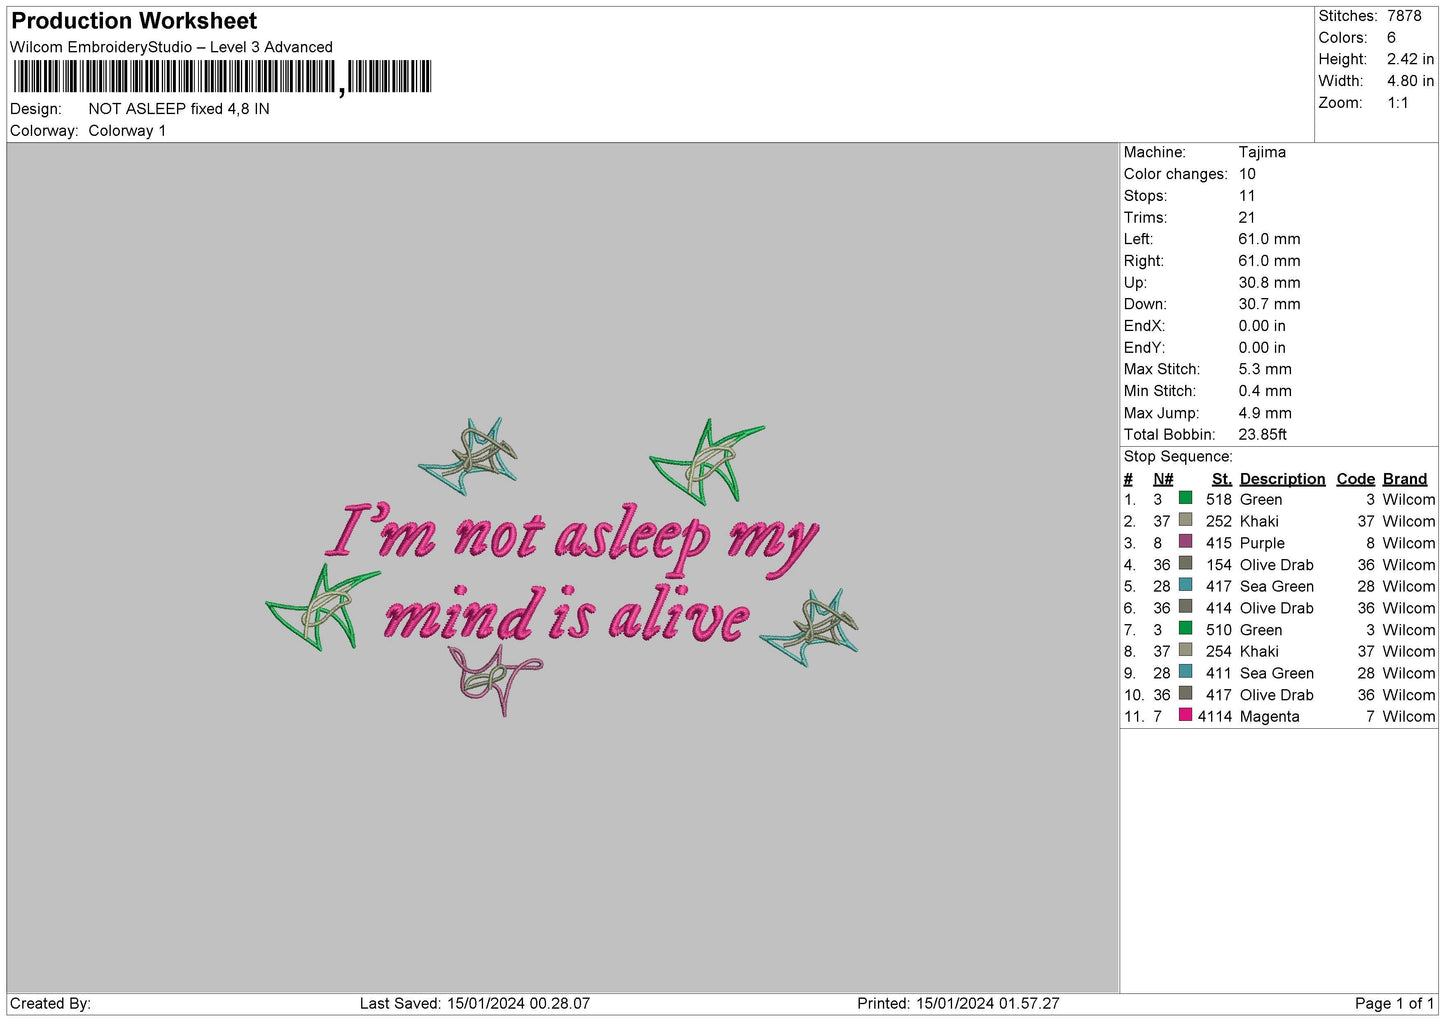Click the sea green swatch in row 5

pyautogui.click(x=1185, y=585)
